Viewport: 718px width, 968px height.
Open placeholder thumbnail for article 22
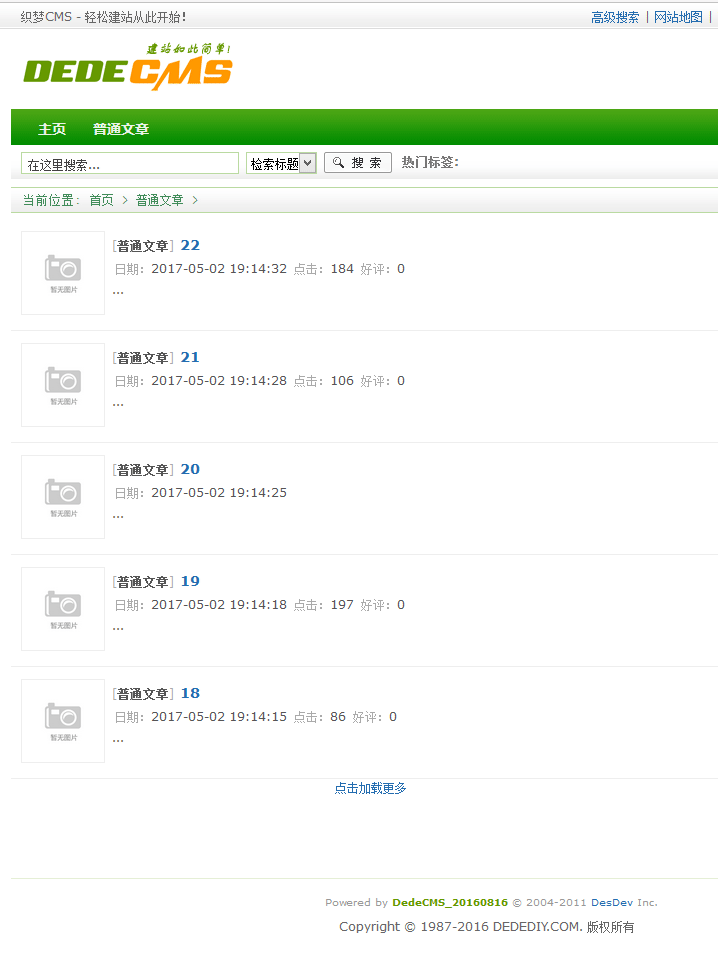tap(63, 273)
